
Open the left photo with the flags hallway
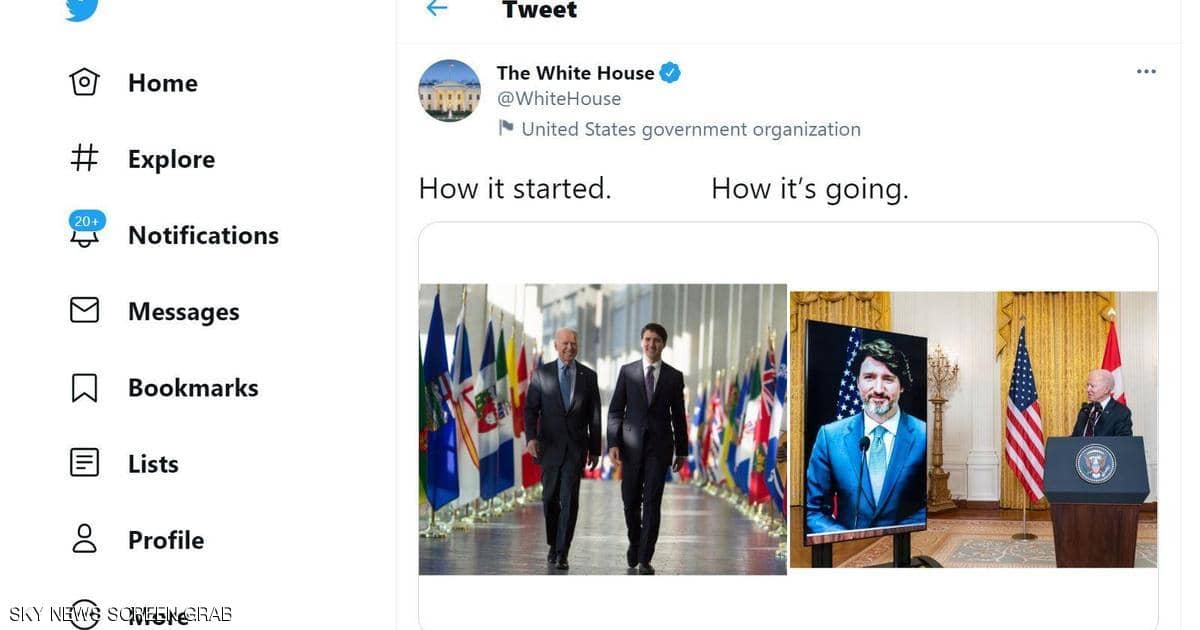pyautogui.click(x=602, y=430)
